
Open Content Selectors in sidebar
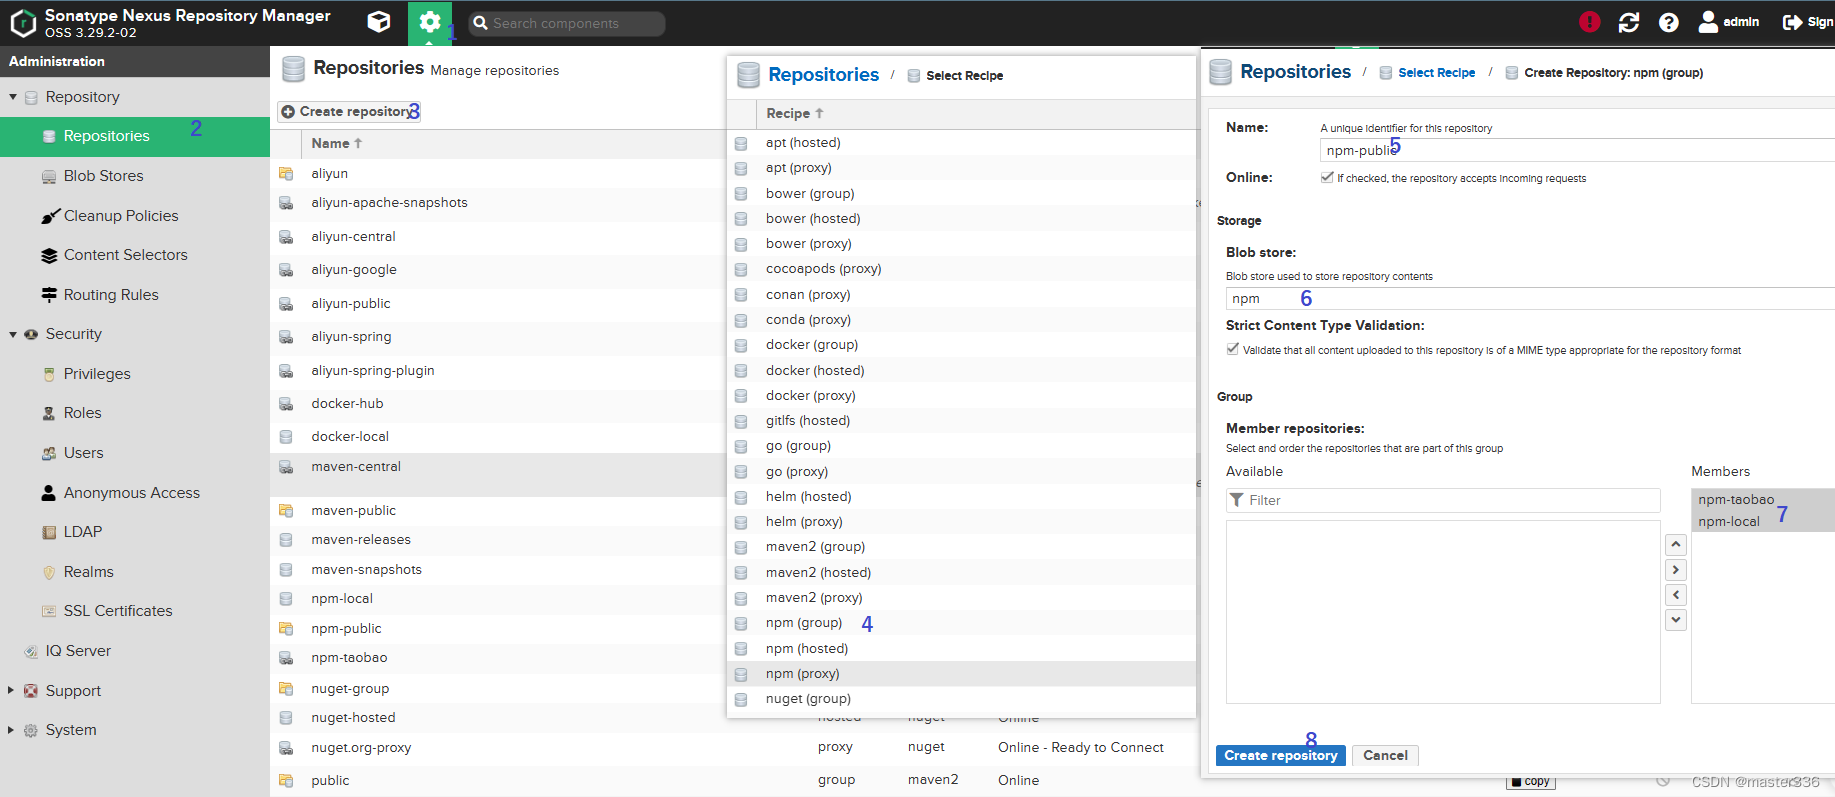point(126,255)
